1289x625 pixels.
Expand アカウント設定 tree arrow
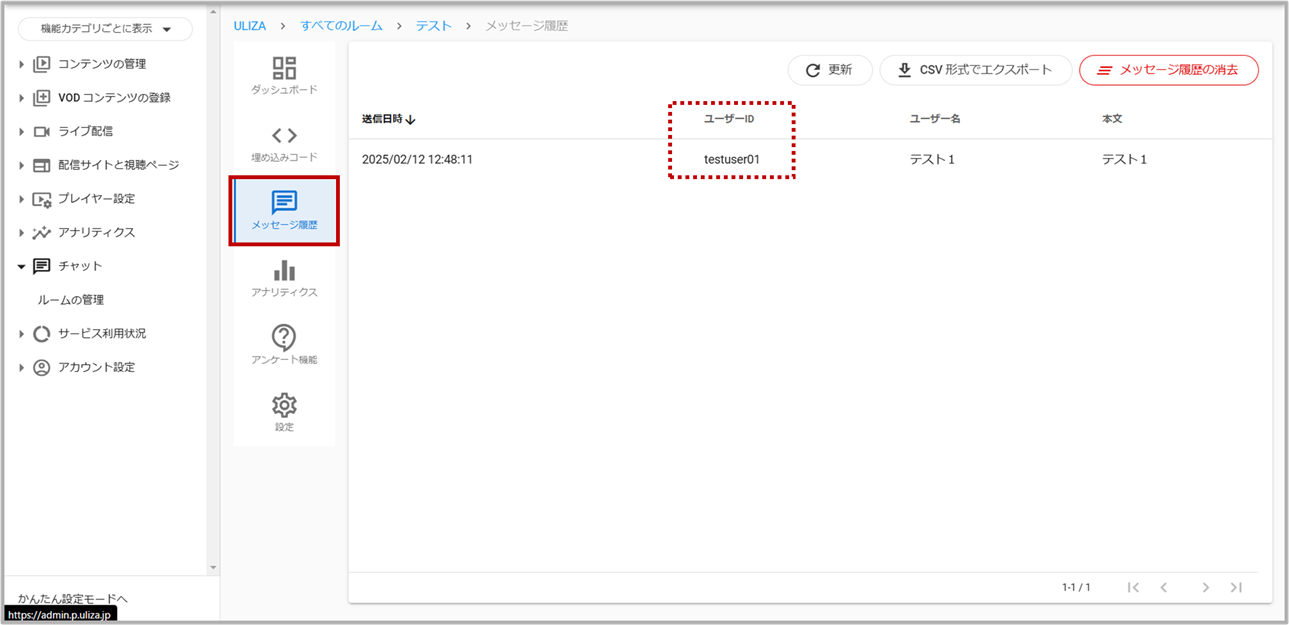(x=22, y=367)
